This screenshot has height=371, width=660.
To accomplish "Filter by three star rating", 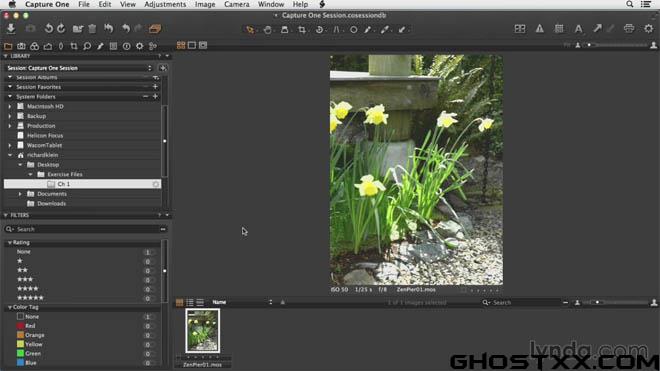I will tap(25, 280).
